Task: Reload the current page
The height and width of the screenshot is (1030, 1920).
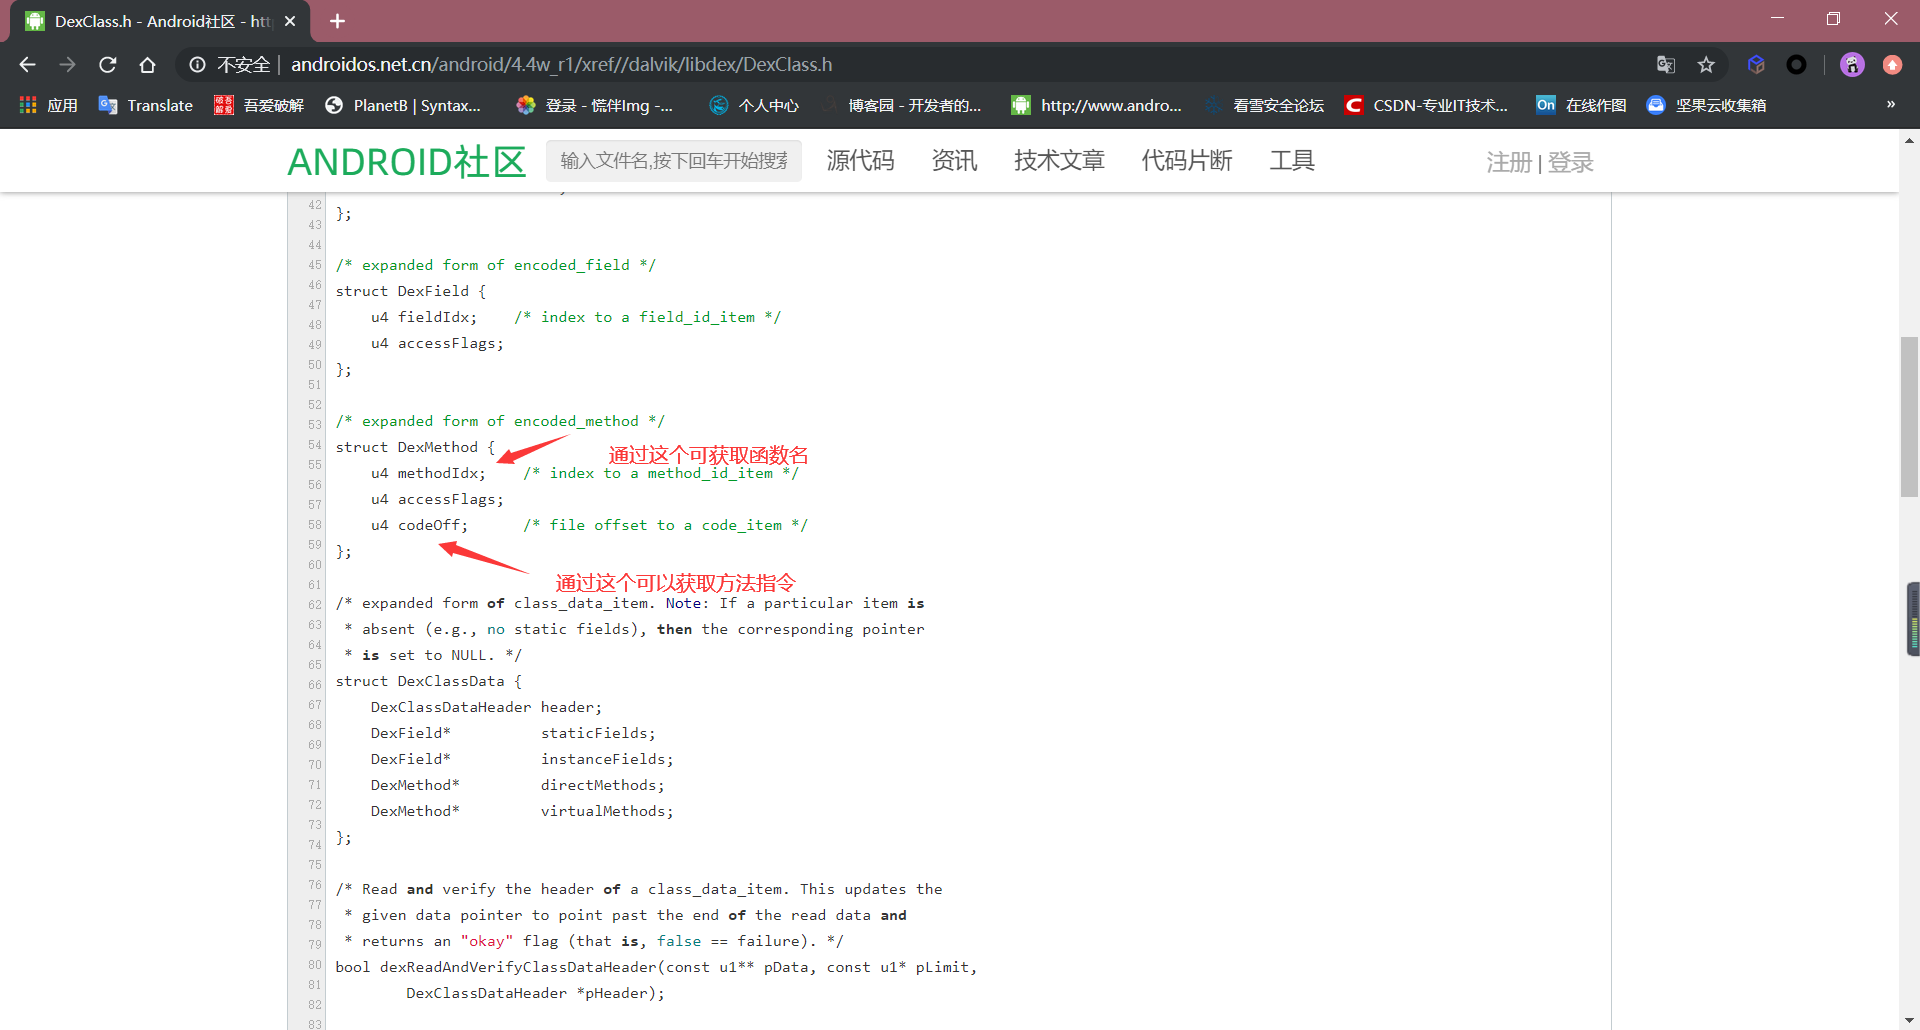Action: click(107, 65)
